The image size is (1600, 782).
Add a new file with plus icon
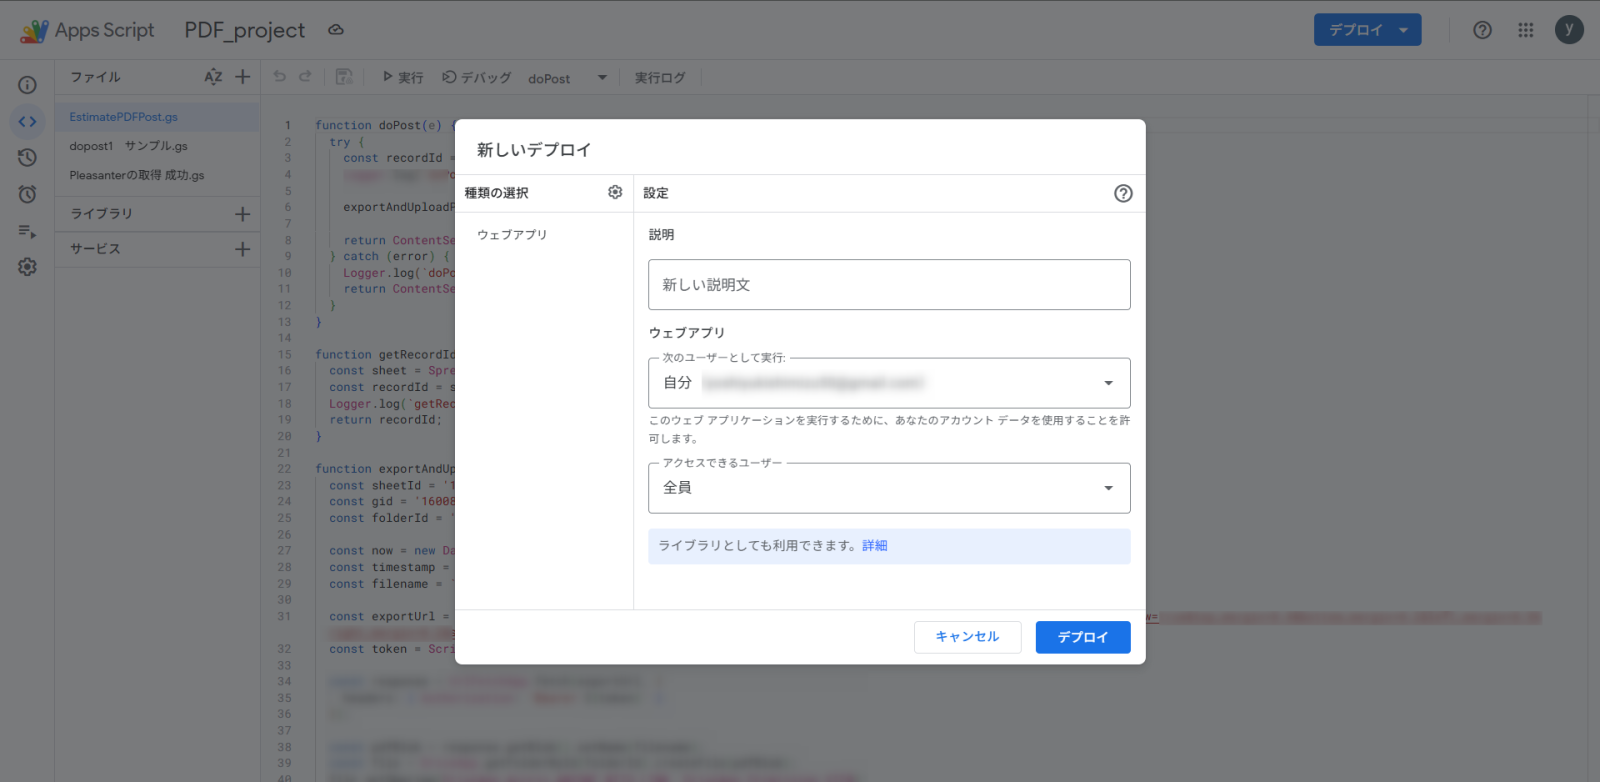point(242,77)
